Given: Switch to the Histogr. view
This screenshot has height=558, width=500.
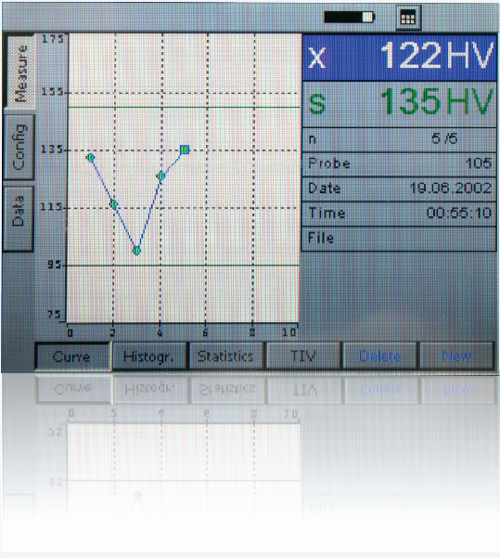Looking at the screenshot, I should [149, 356].
